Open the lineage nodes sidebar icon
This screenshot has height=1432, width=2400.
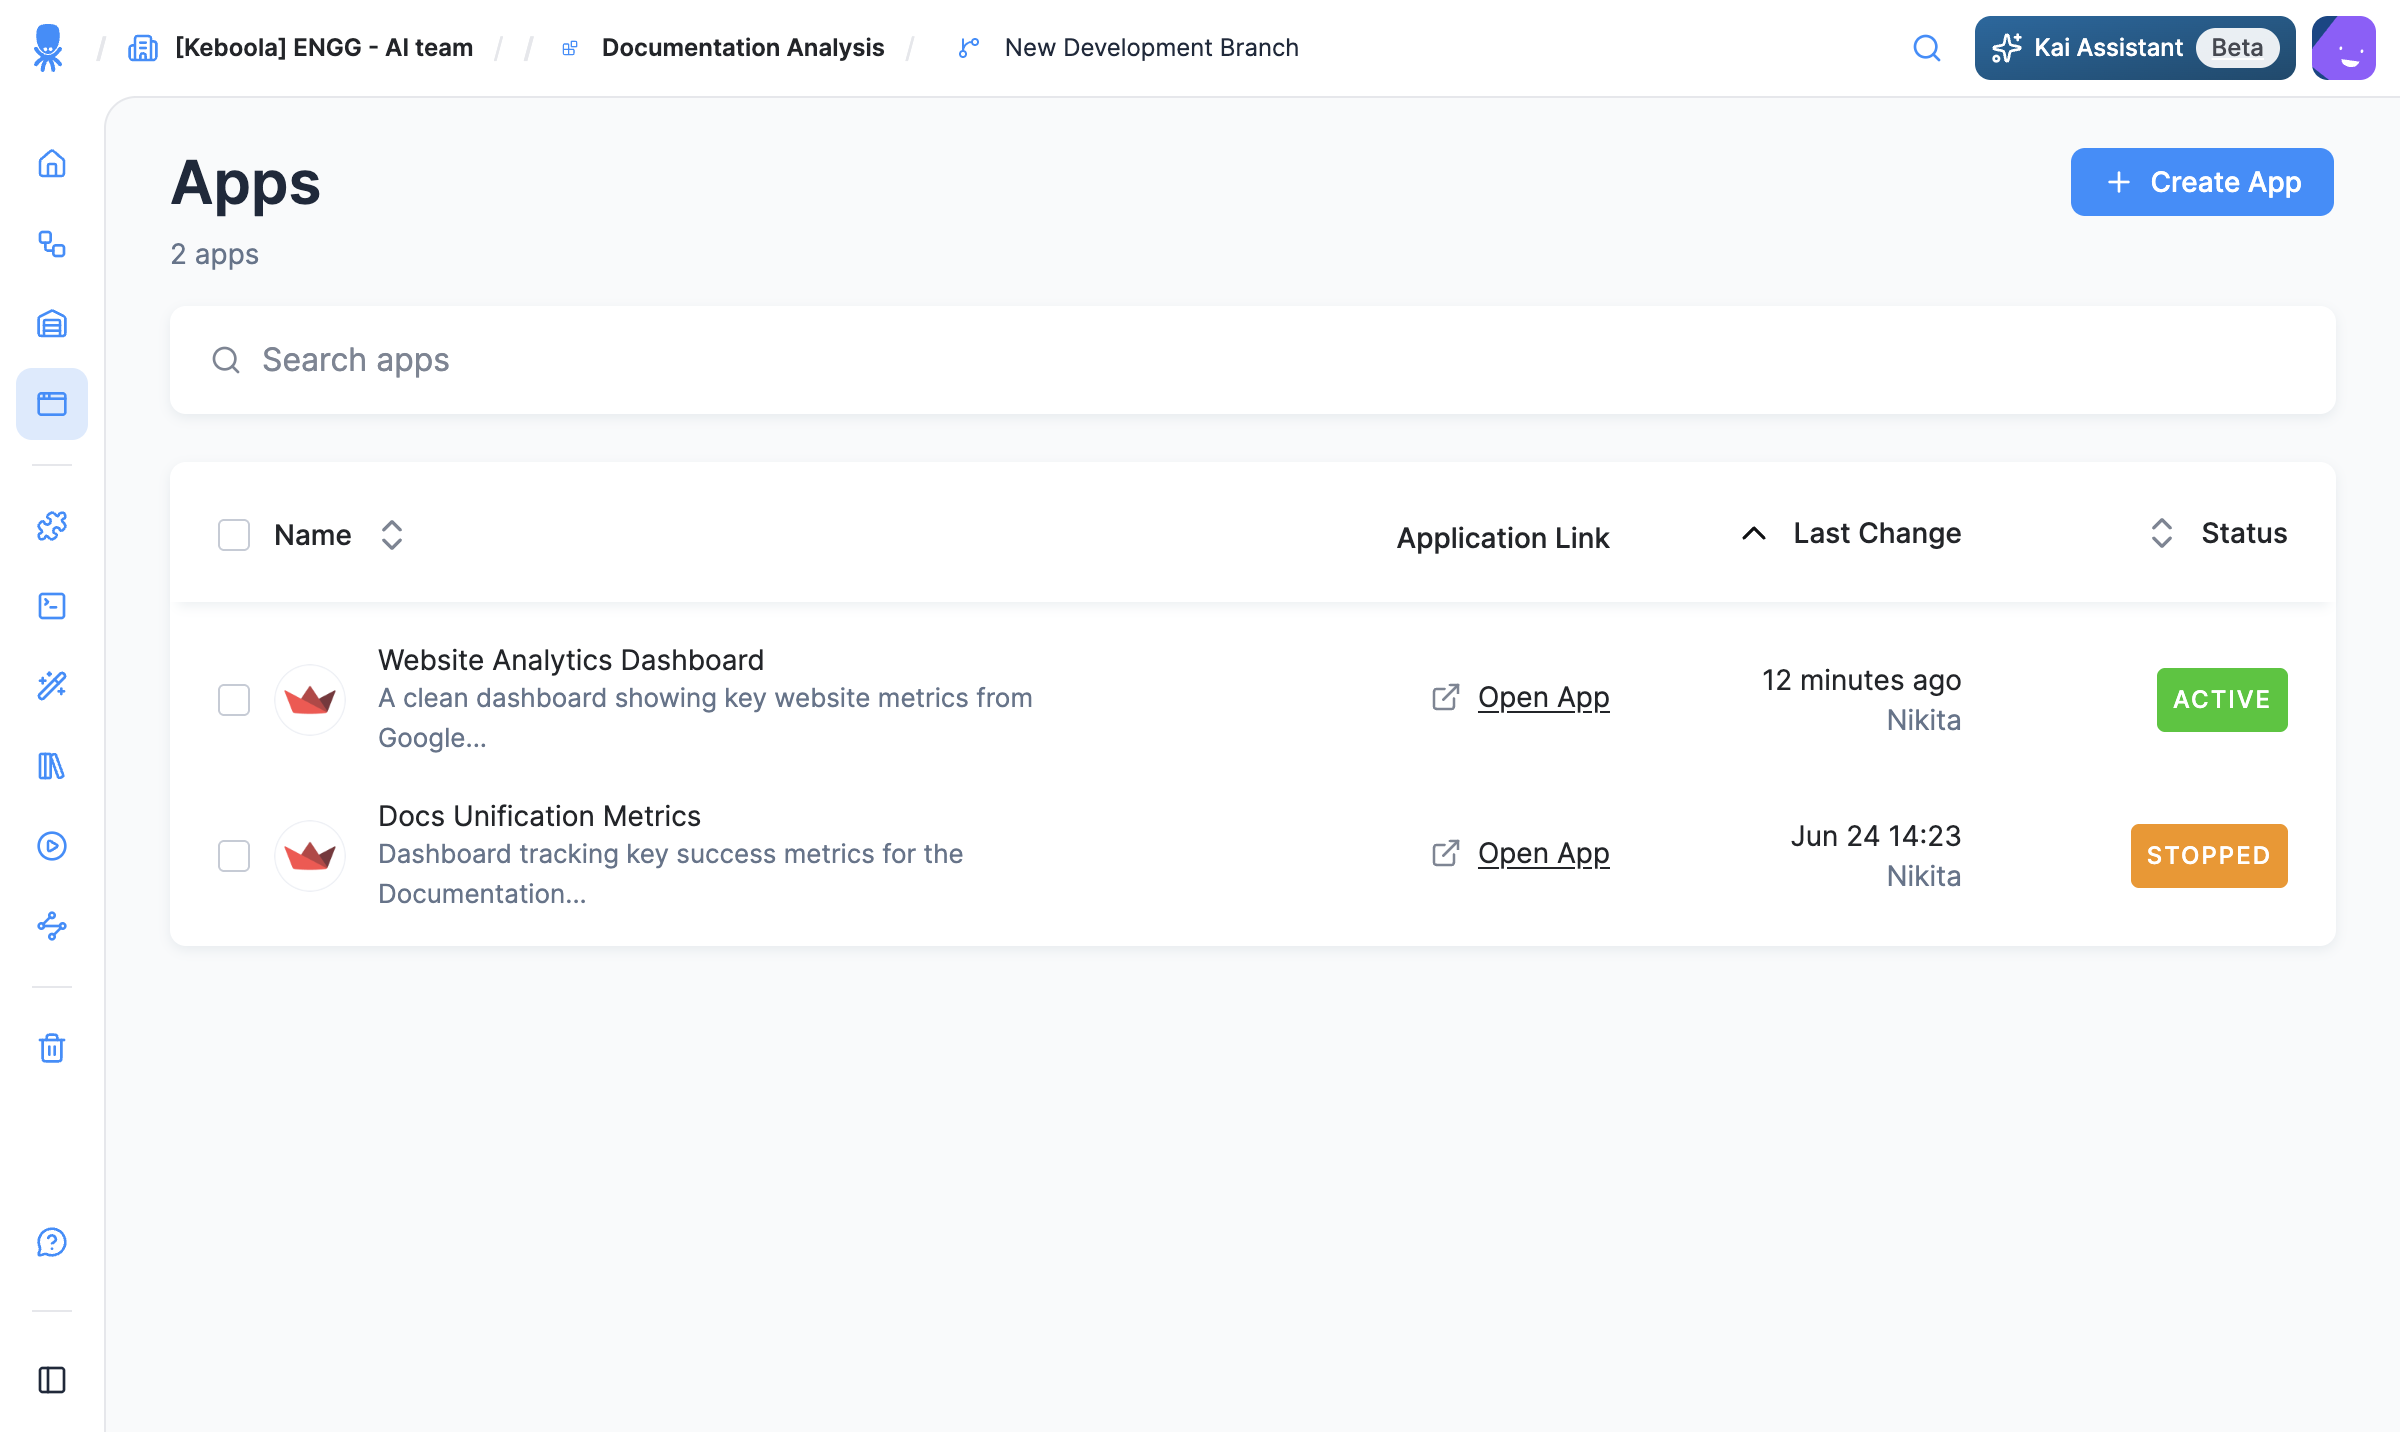[x=52, y=926]
